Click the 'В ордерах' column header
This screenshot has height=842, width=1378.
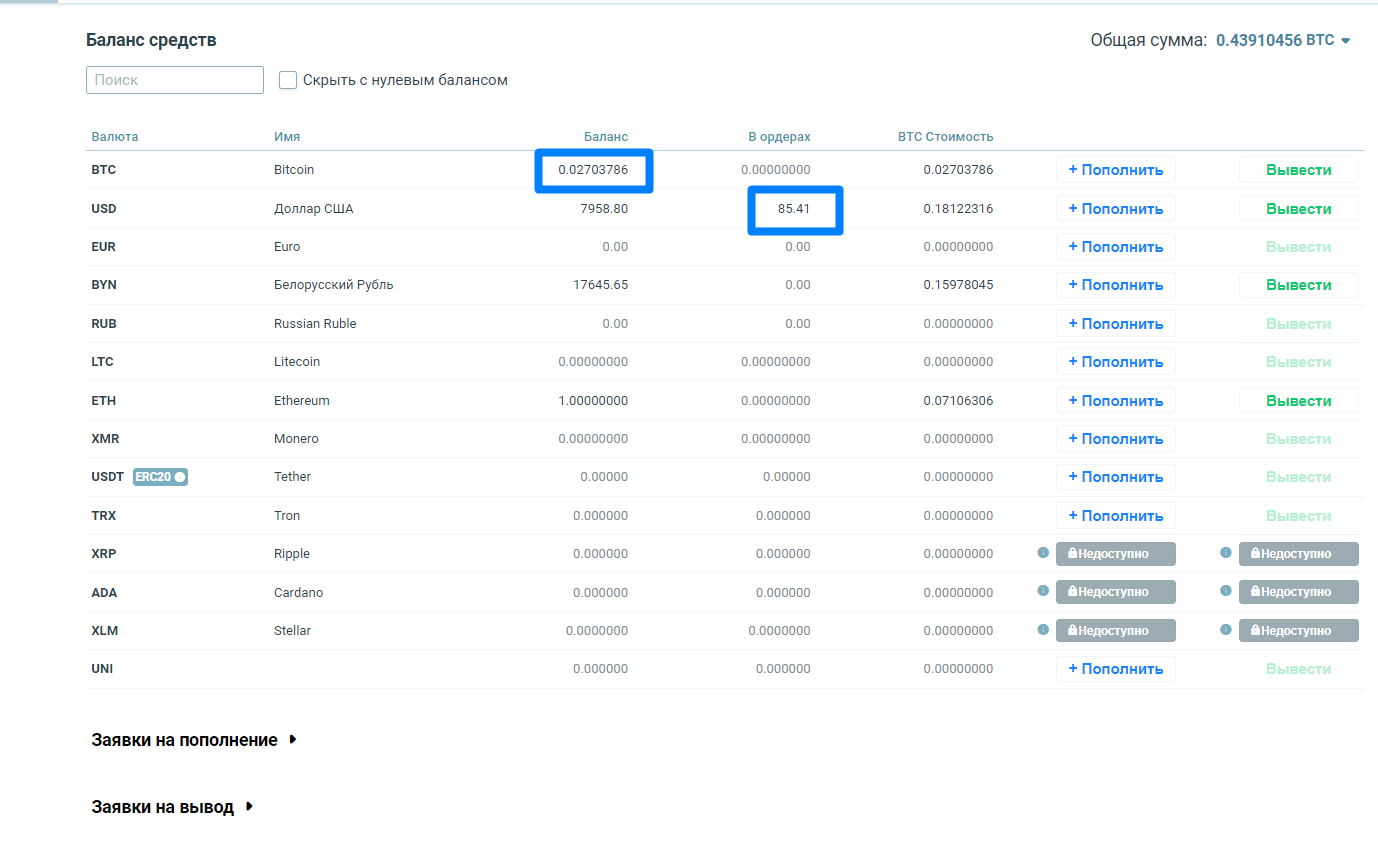[779, 137]
